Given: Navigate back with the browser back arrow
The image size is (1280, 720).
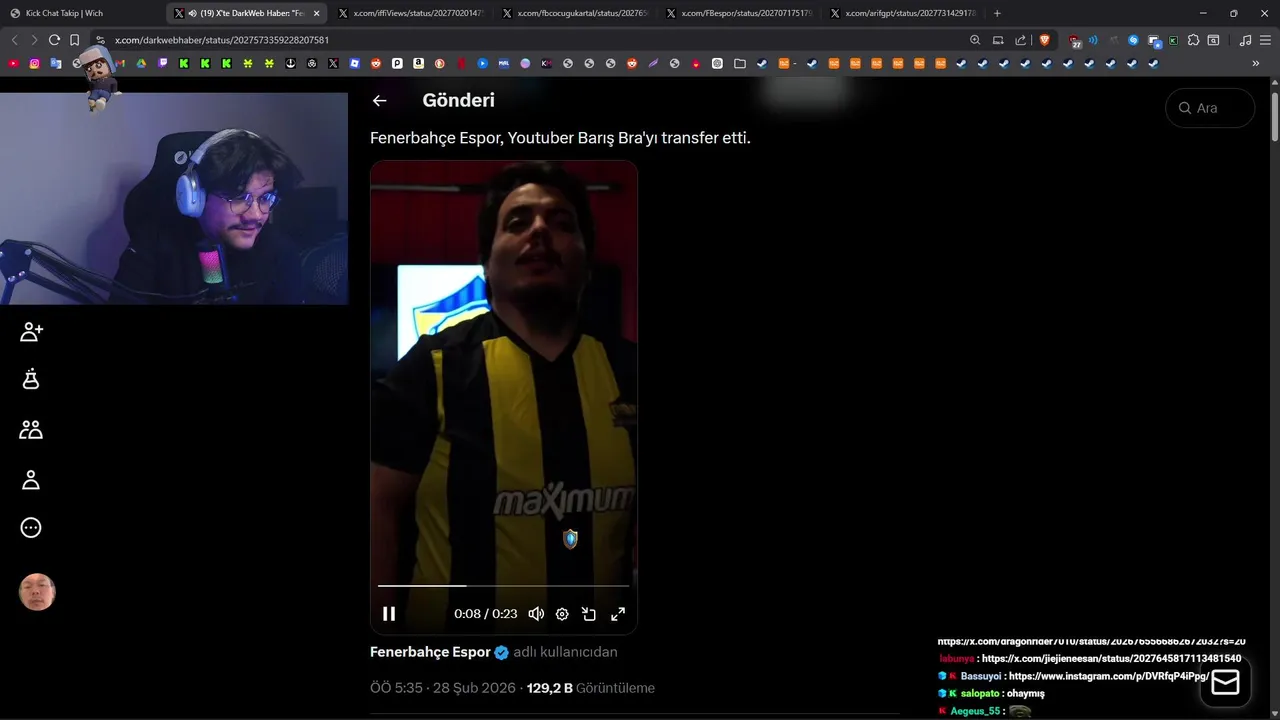Looking at the screenshot, I should click(14, 40).
